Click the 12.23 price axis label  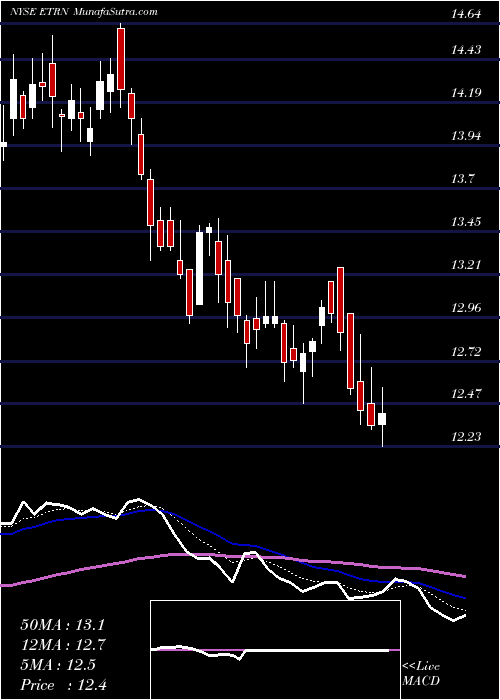[467, 437]
